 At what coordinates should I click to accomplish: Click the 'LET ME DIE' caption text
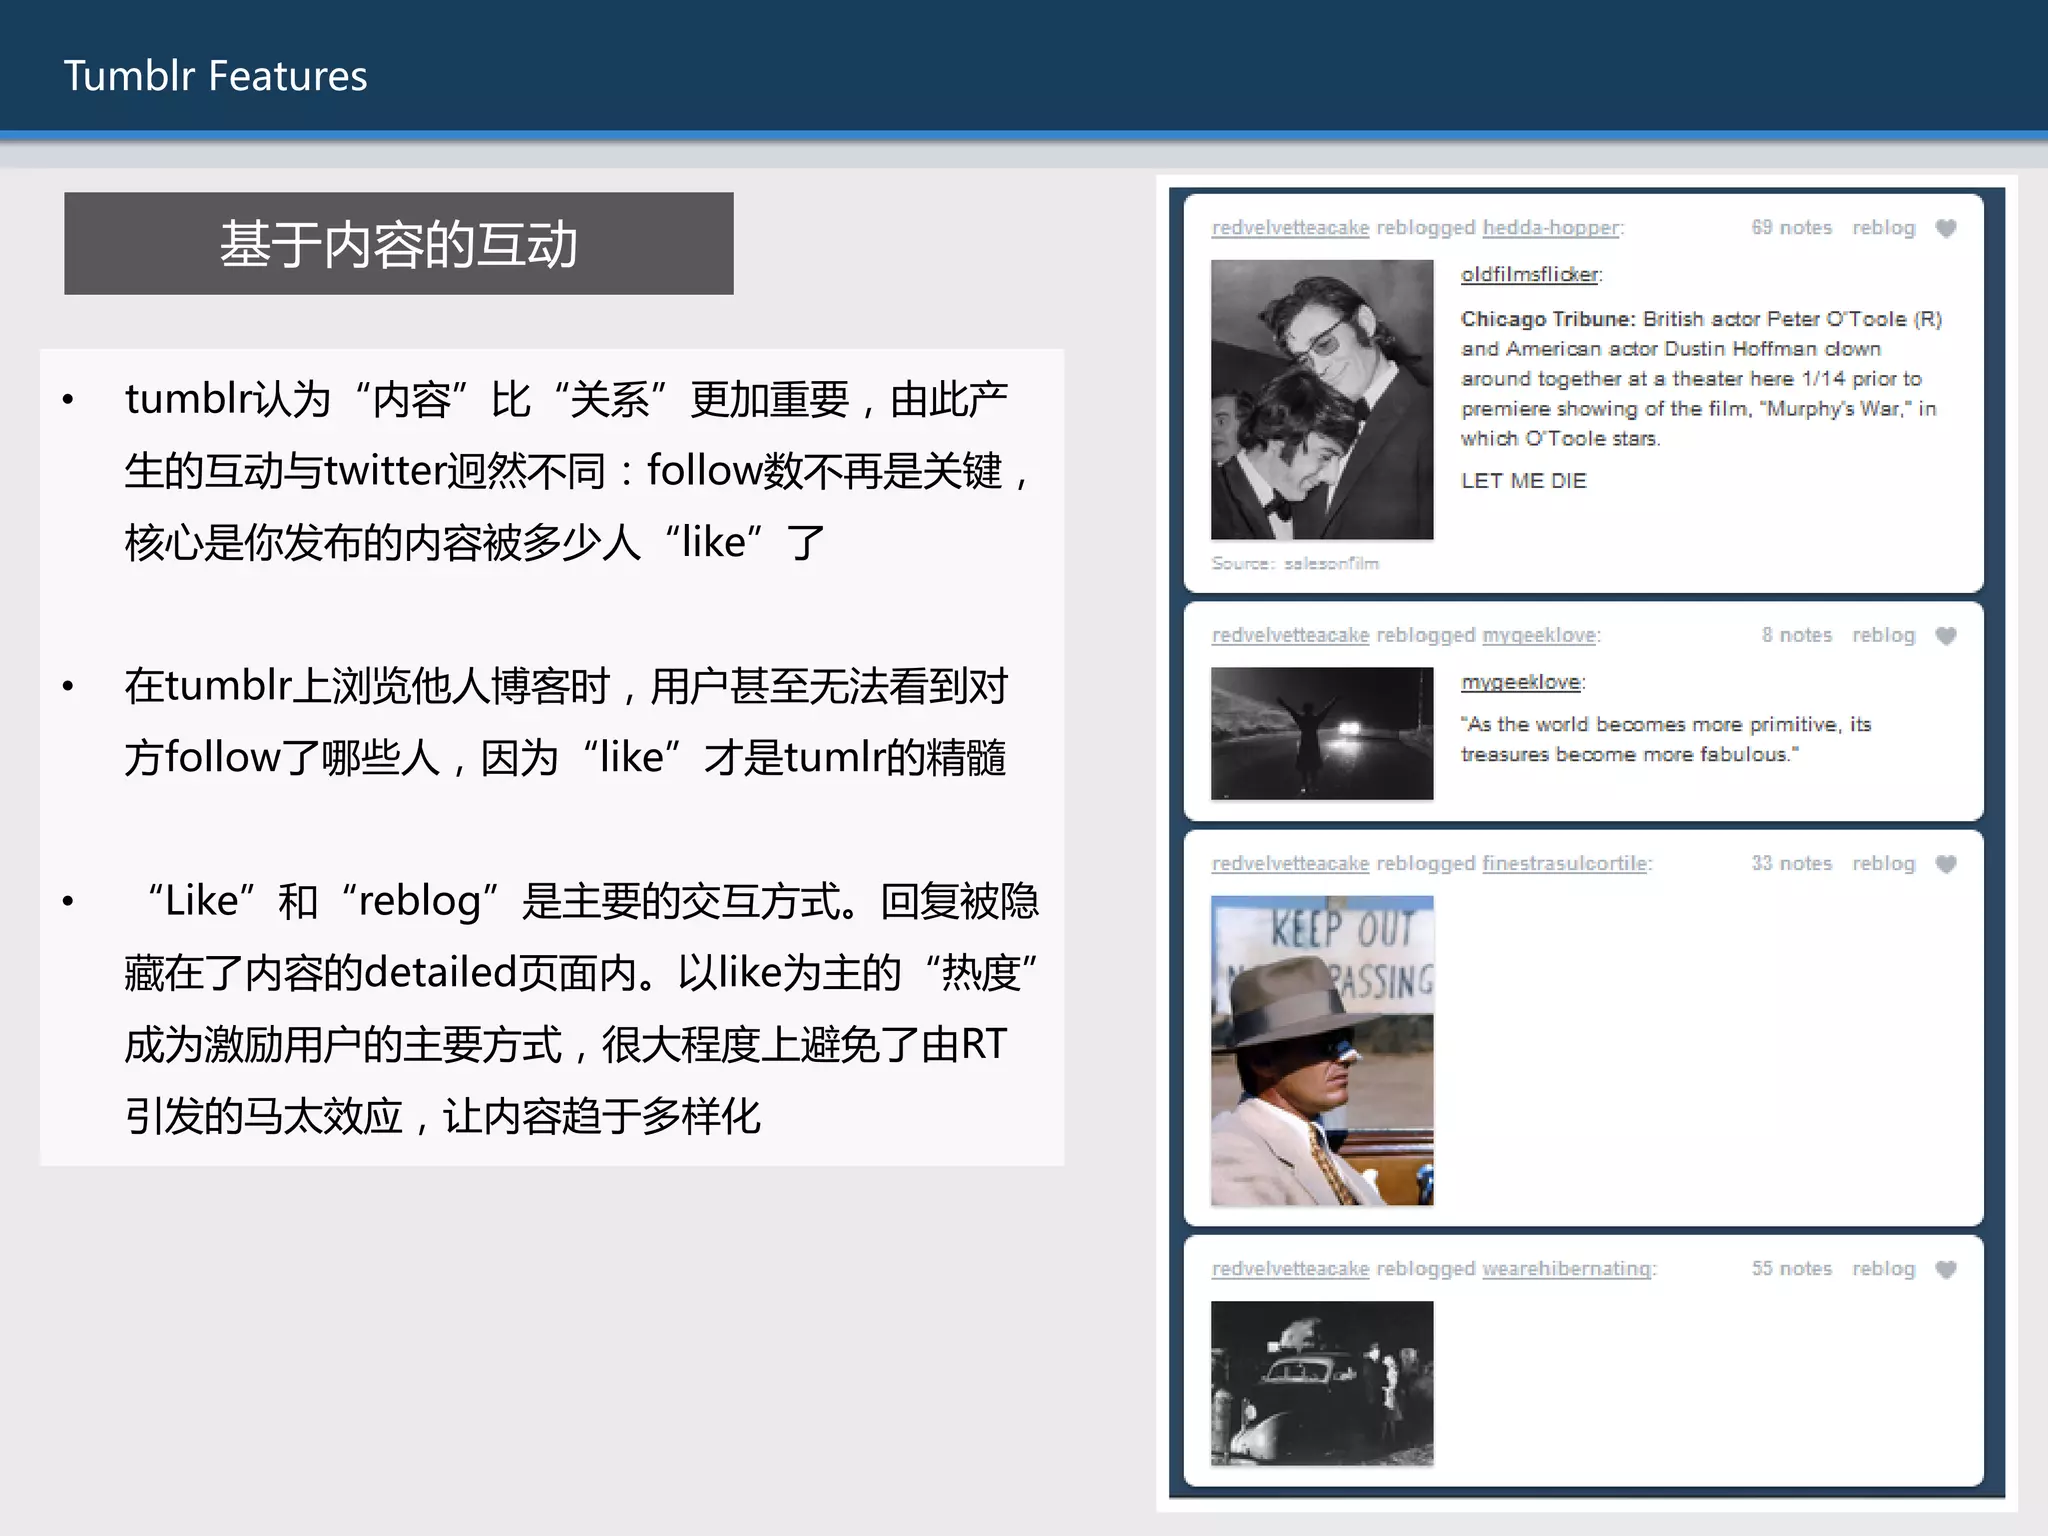(1523, 481)
